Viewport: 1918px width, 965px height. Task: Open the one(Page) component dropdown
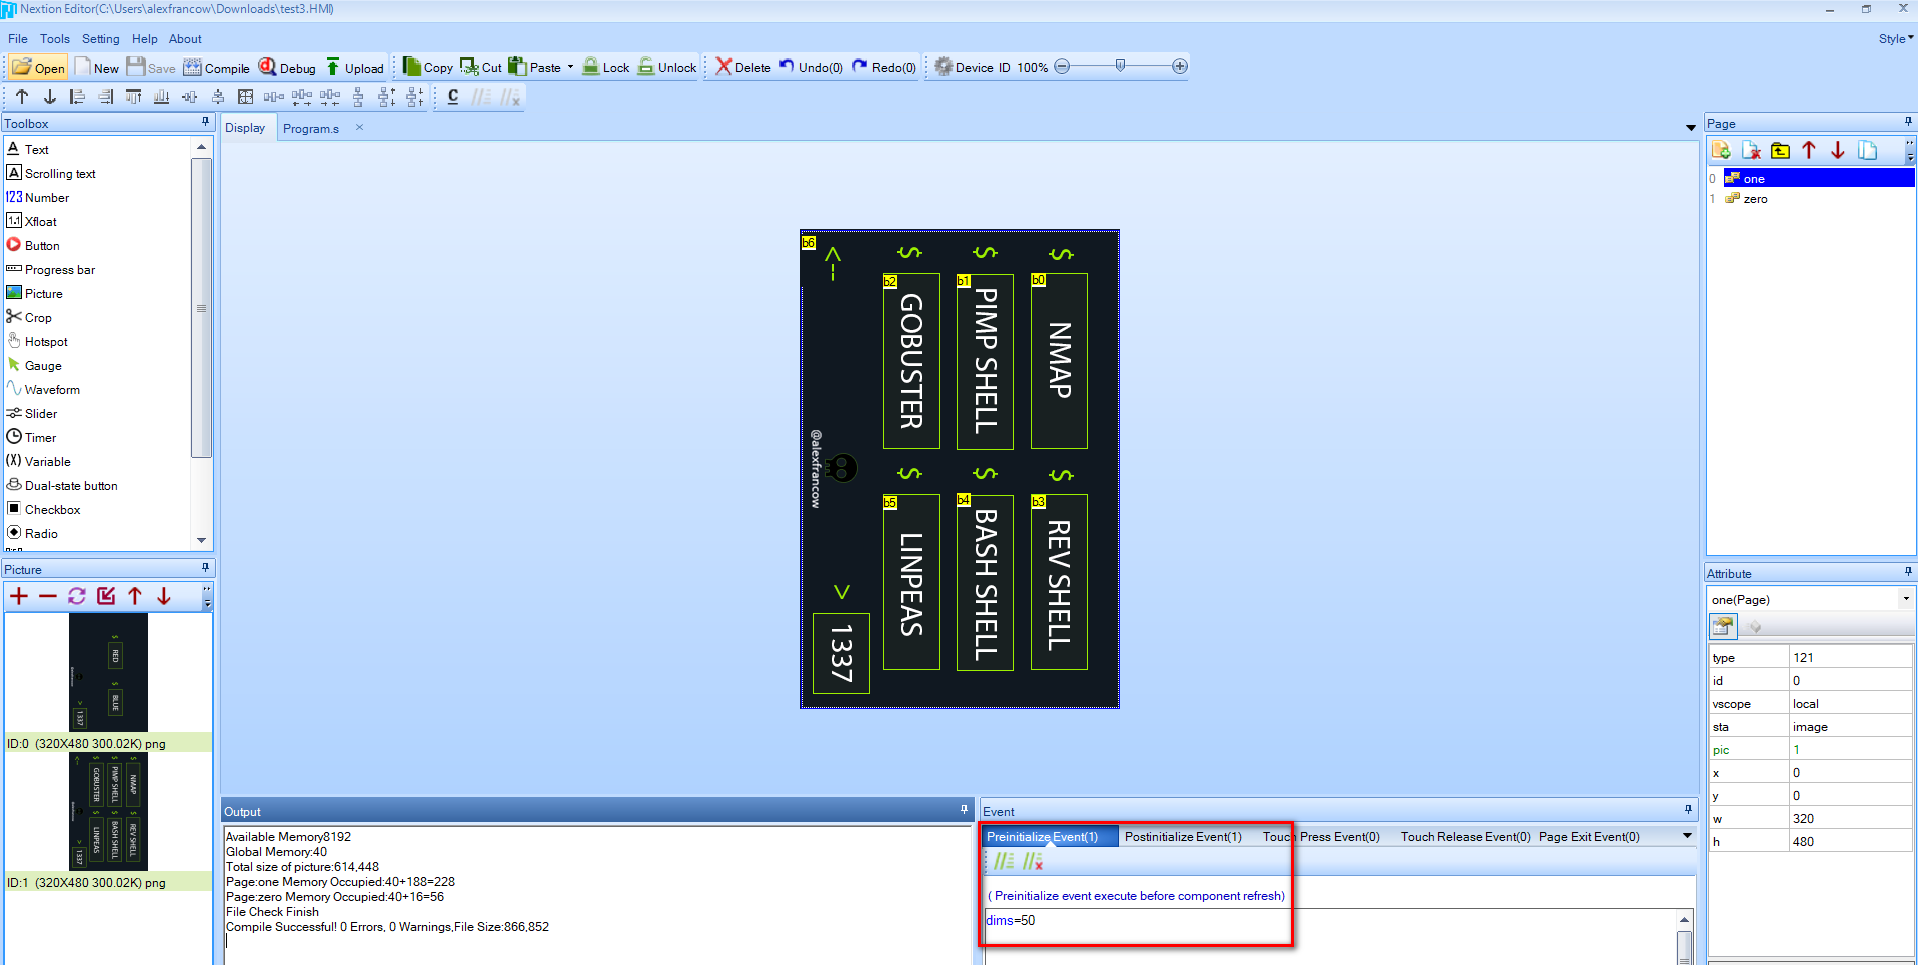click(1905, 599)
